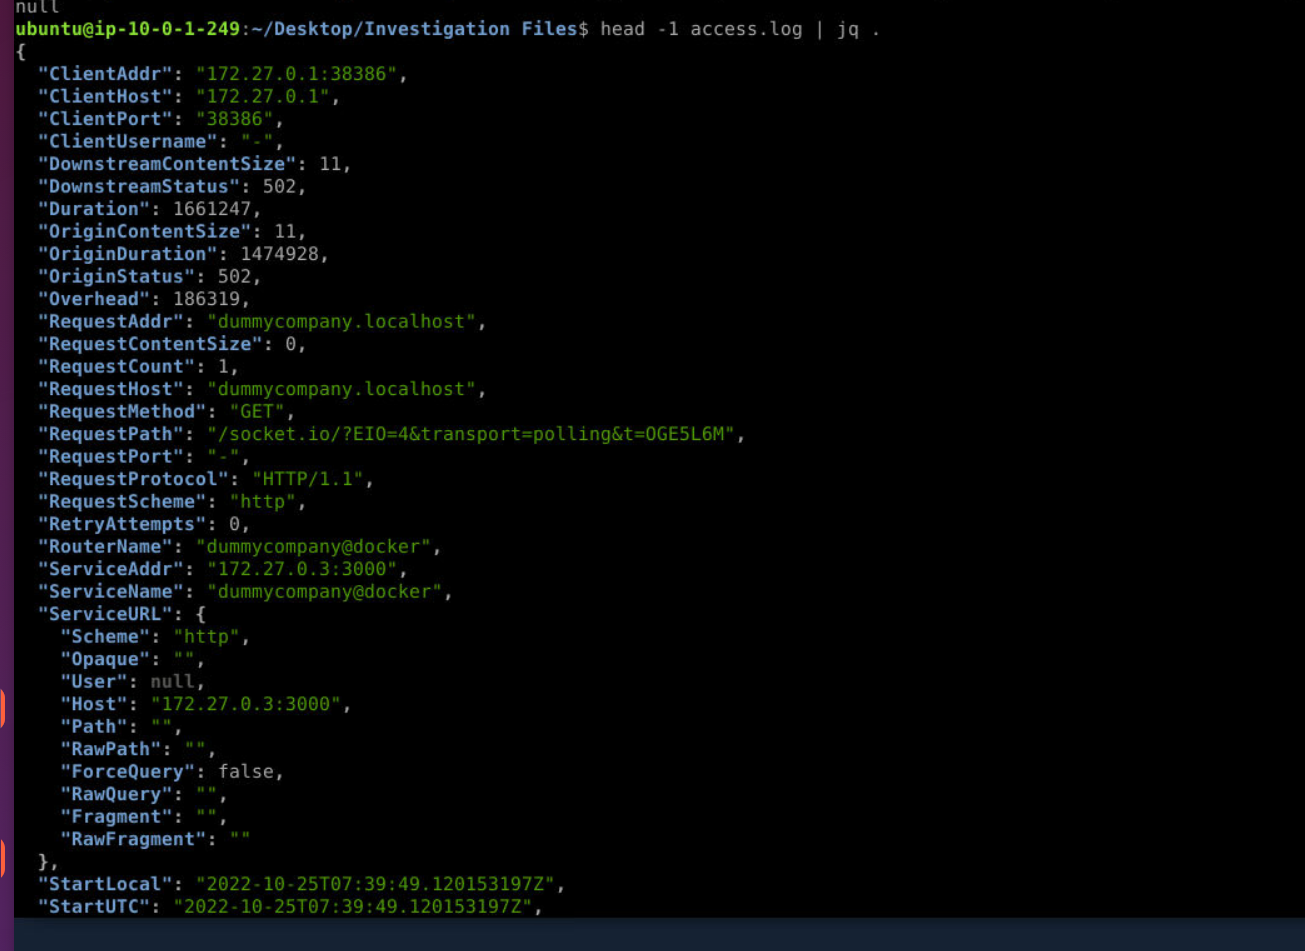The image size is (1305, 951).
Task: Click the Overhead value 186319
Action: coord(211,299)
